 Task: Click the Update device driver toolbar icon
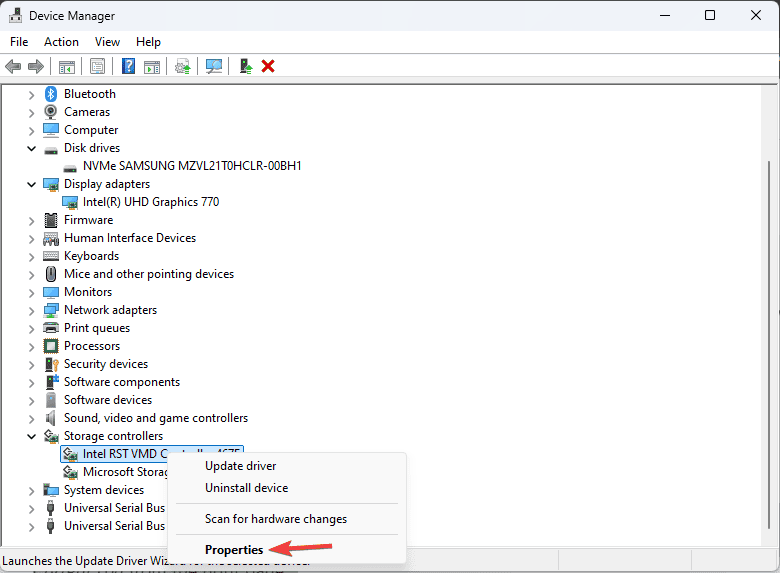183,66
